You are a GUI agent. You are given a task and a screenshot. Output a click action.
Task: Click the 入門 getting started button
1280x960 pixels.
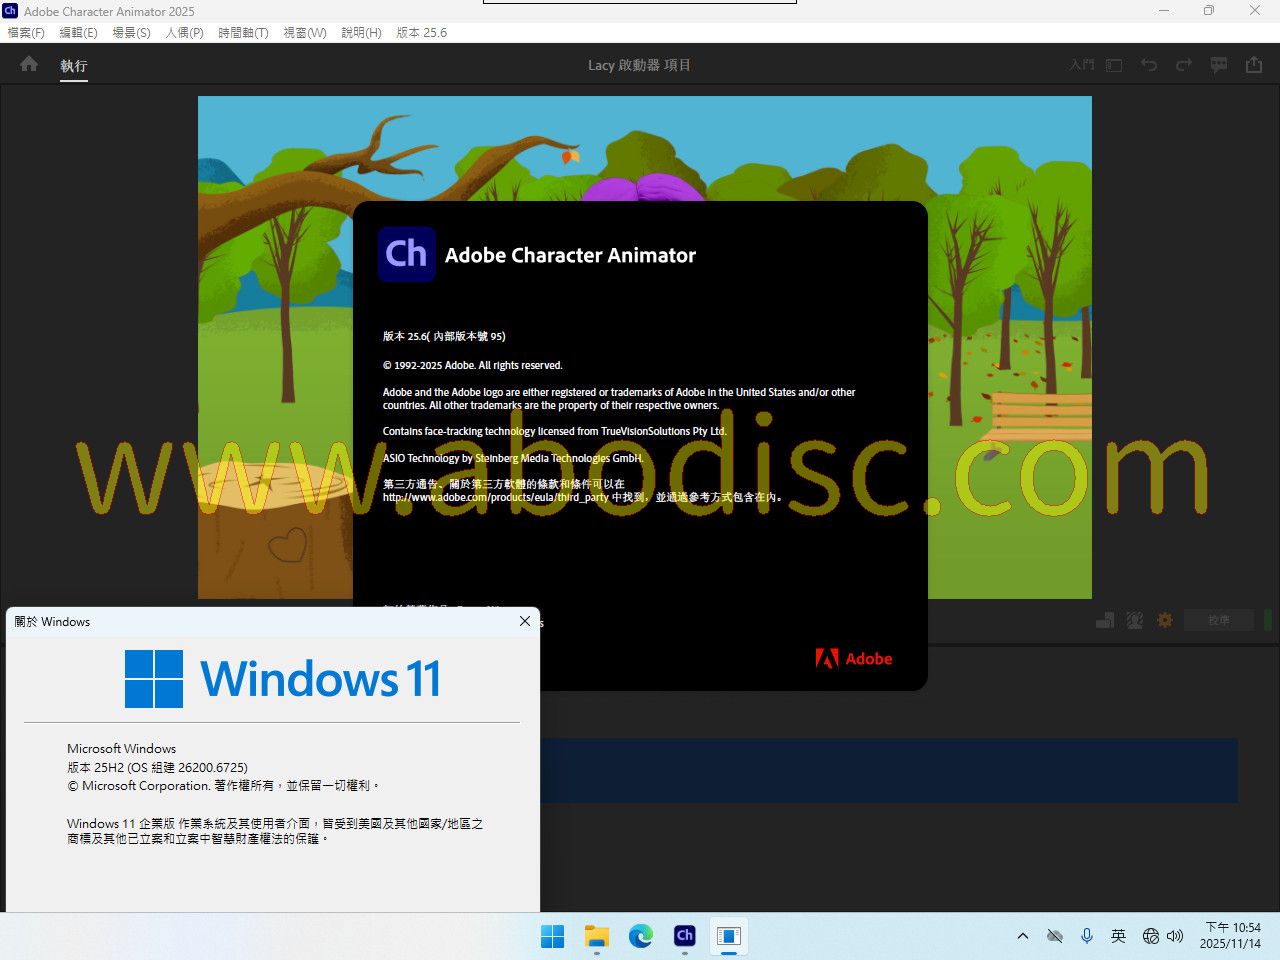click(x=1082, y=65)
